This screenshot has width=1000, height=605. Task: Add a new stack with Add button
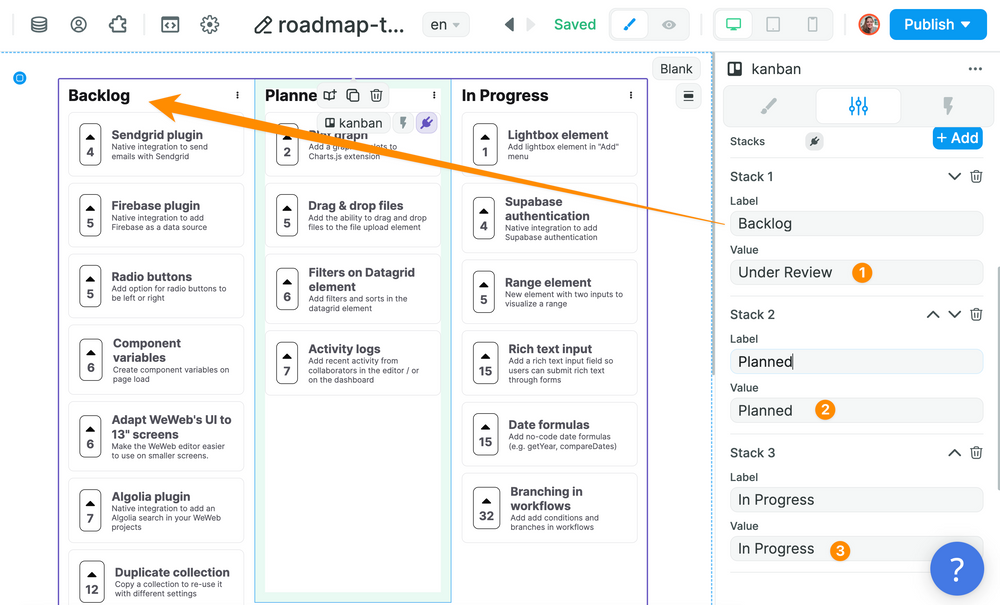[957, 138]
